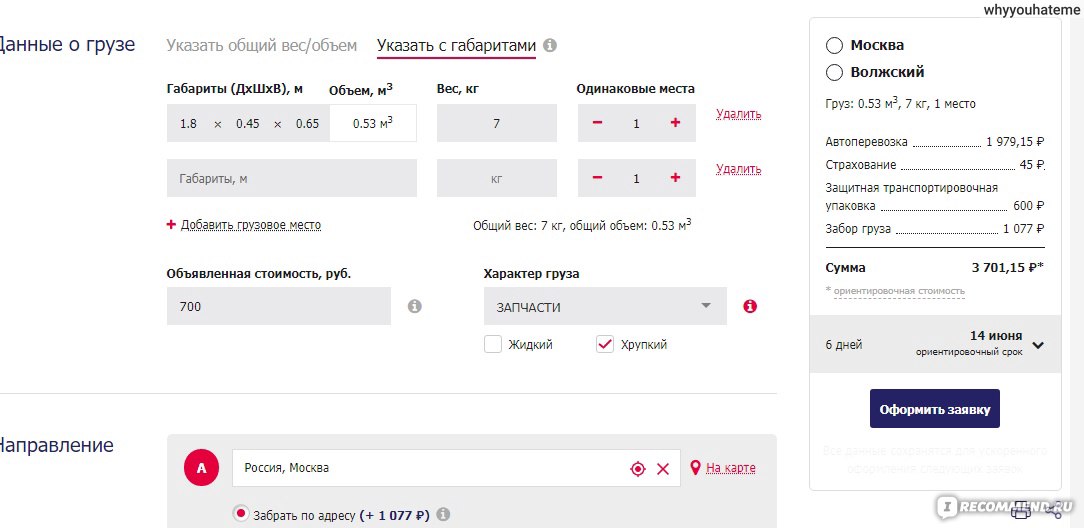Click the declared value input field
Image resolution: width=1084 pixels, height=528 pixels.
tap(278, 306)
